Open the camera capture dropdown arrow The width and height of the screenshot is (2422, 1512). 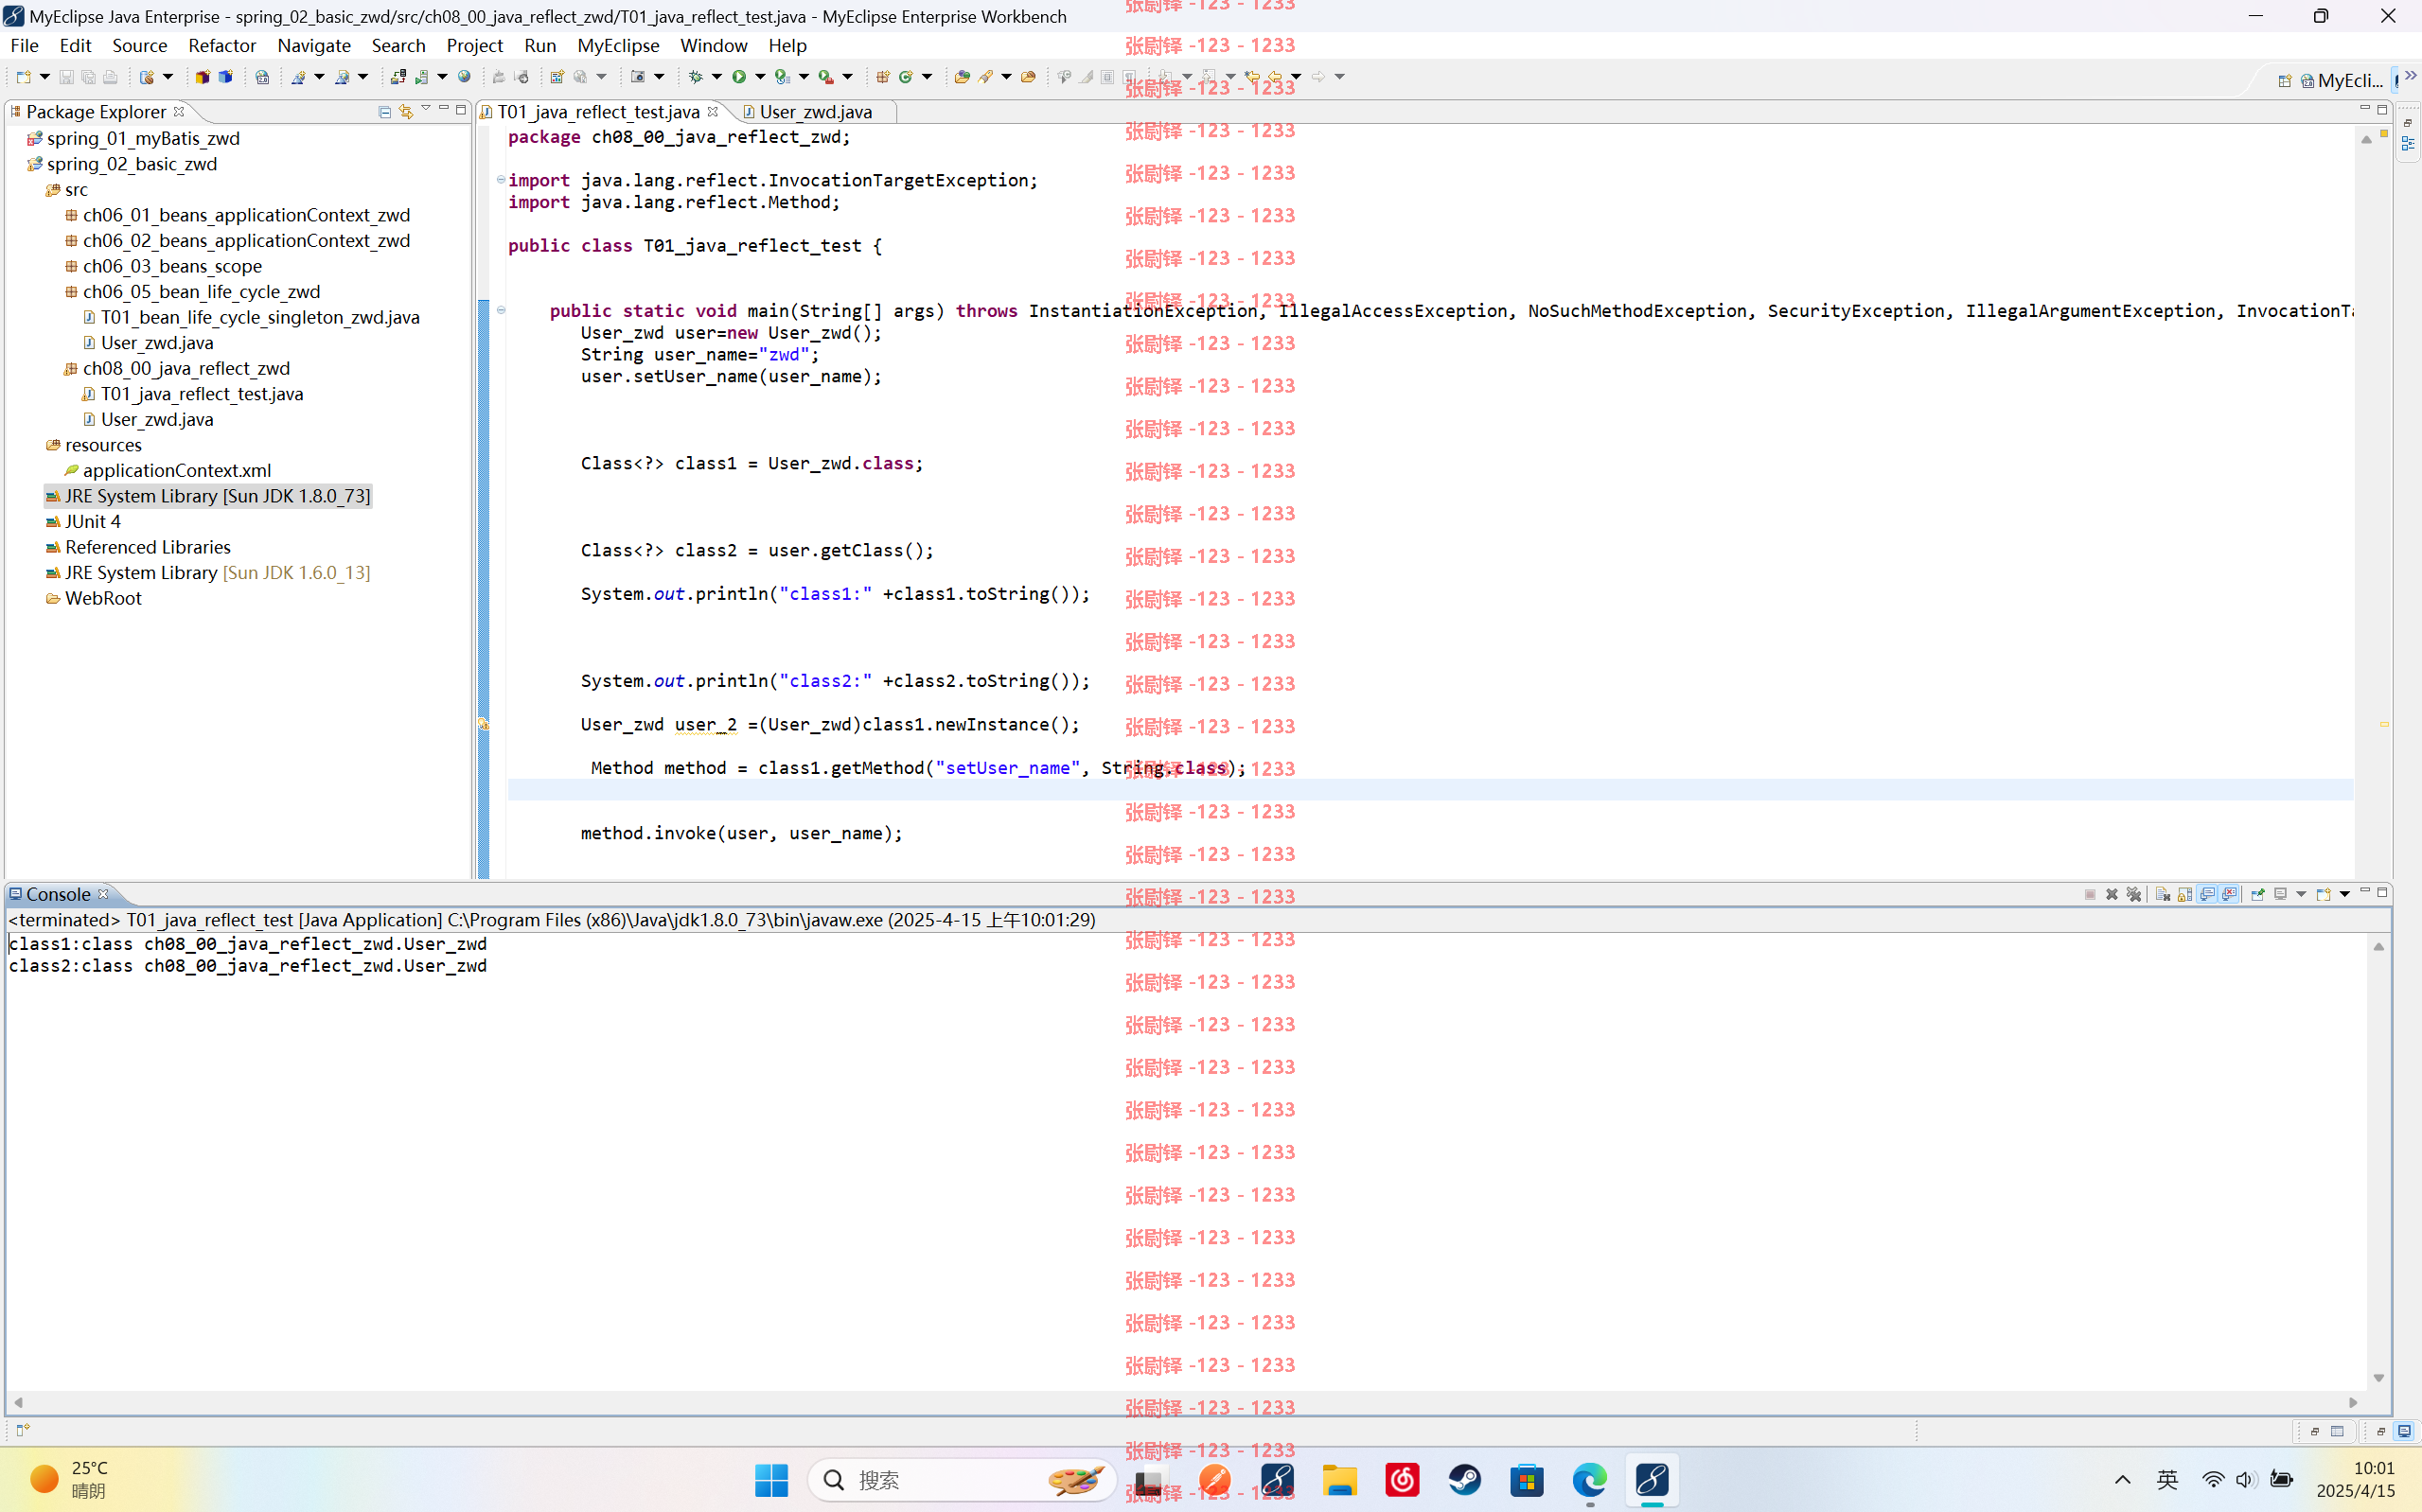click(659, 77)
